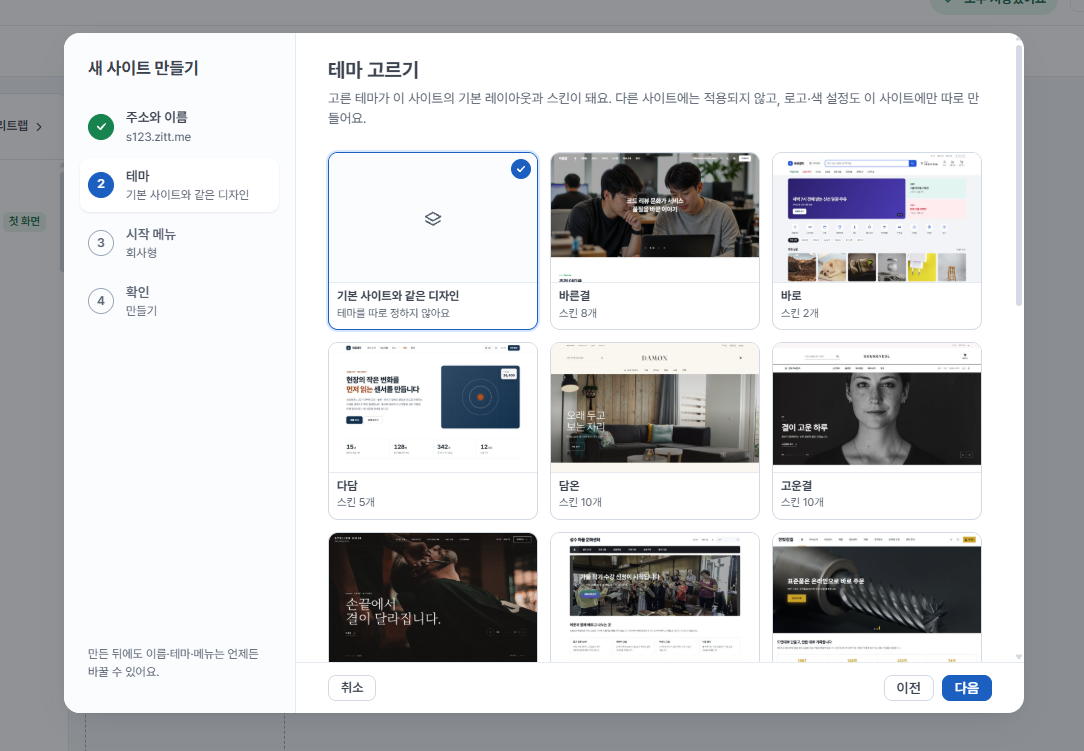Select the 담온 theme card
Screen dimensions: 1084x751
655,431
